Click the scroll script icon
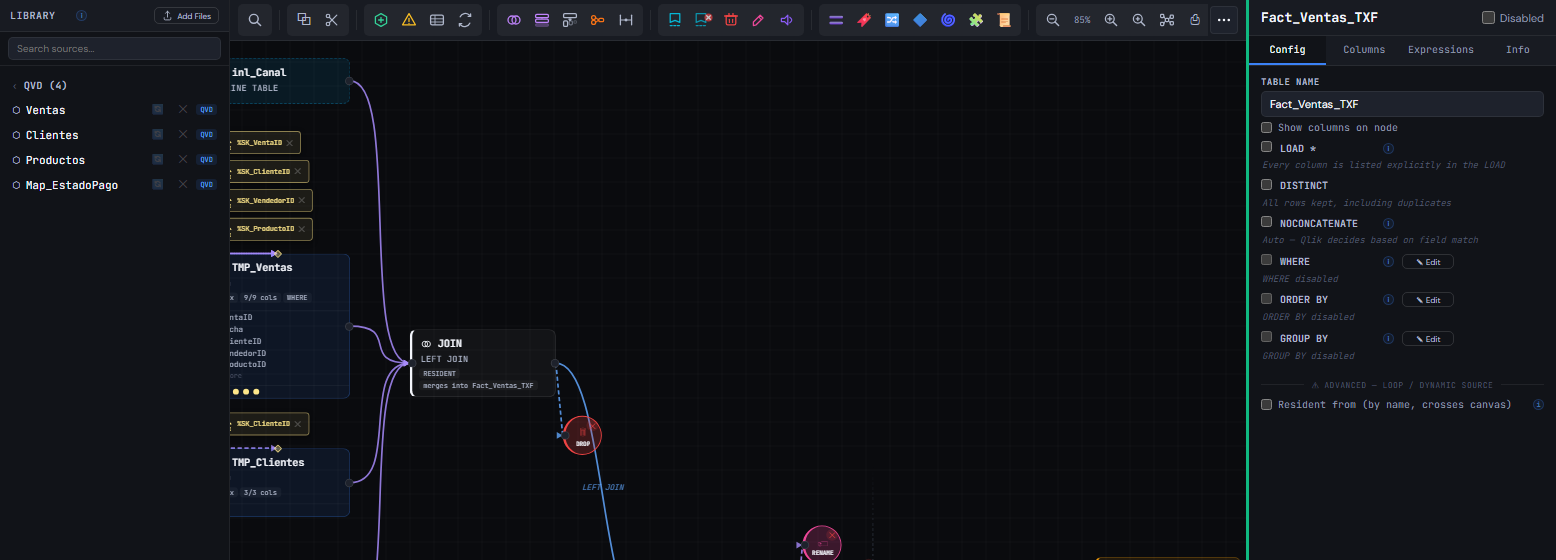The width and height of the screenshot is (1556, 560). coord(1004,20)
